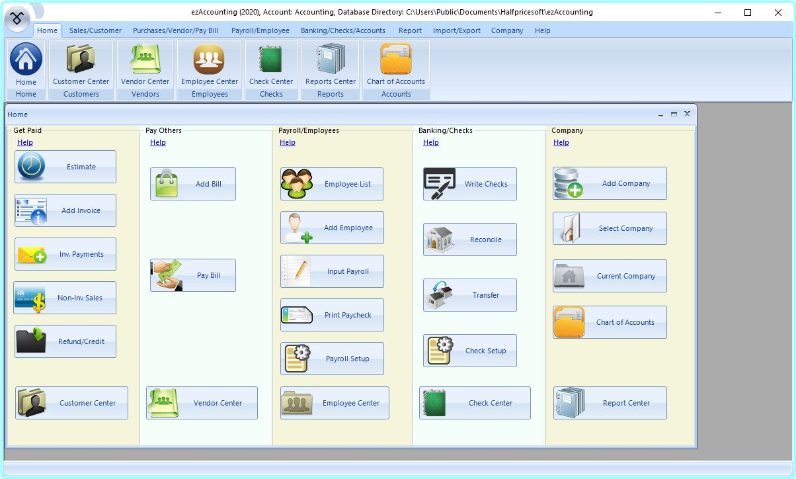The height and width of the screenshot is (479, 796).
Task: Click the application logo in the title bar
Action: tap(17, 19)
